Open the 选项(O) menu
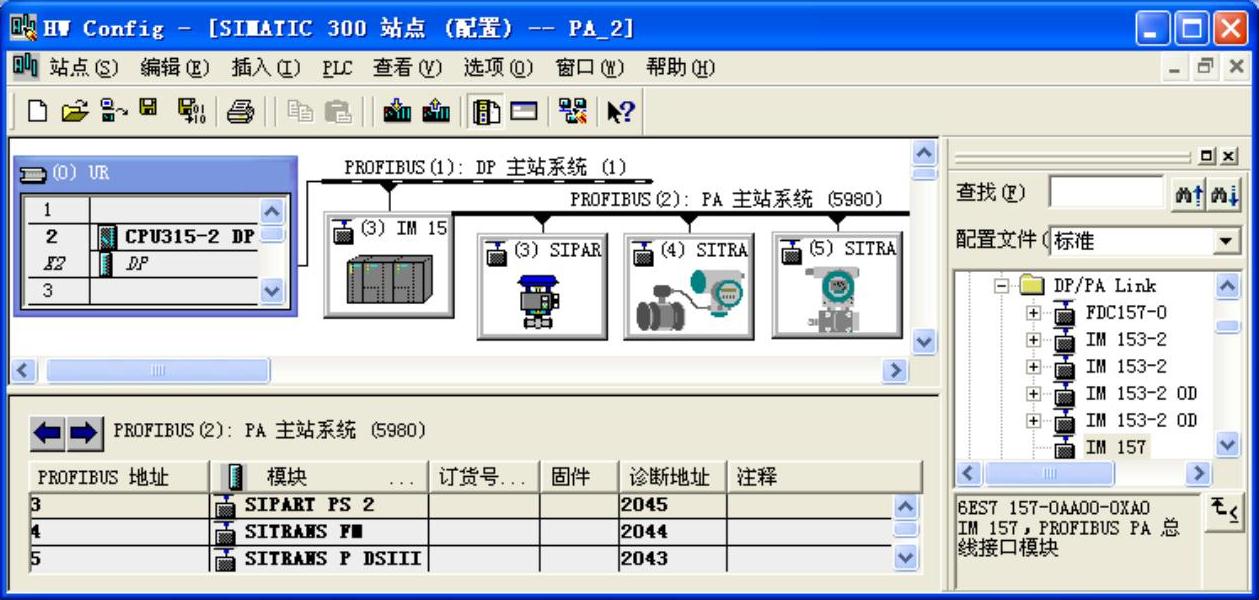 pos(498,67)
